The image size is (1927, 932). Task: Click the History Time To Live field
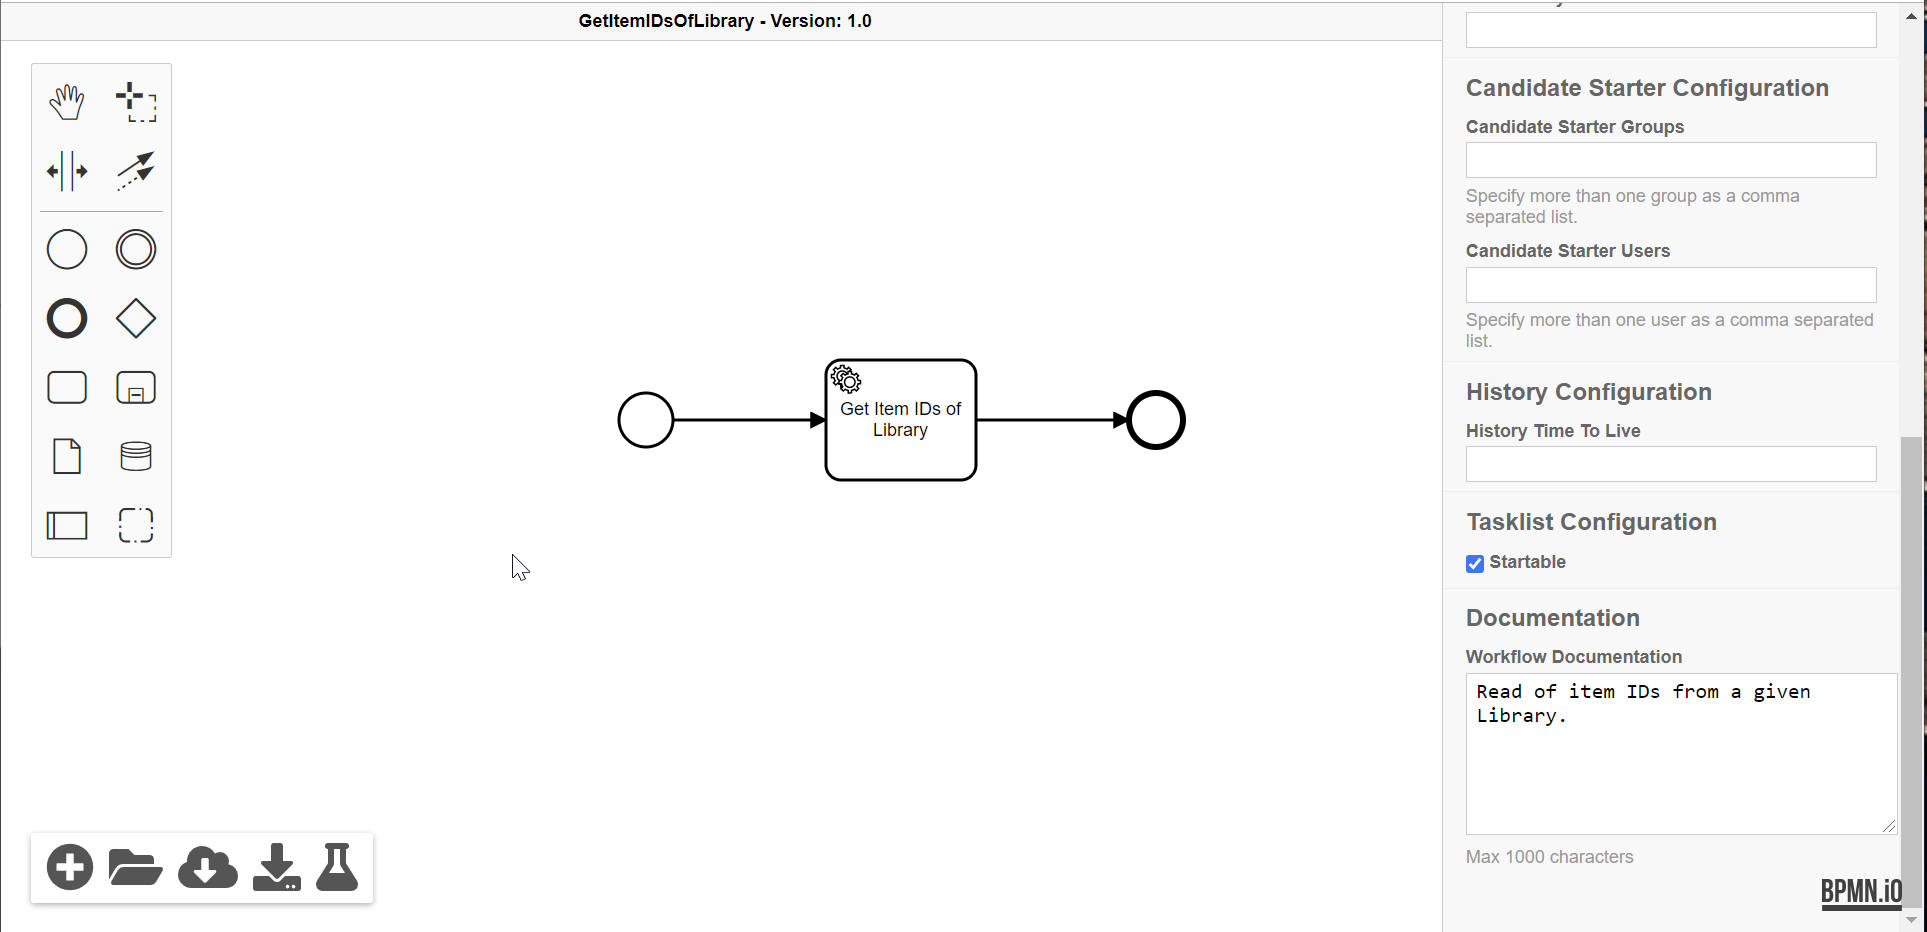point(1670,464)
